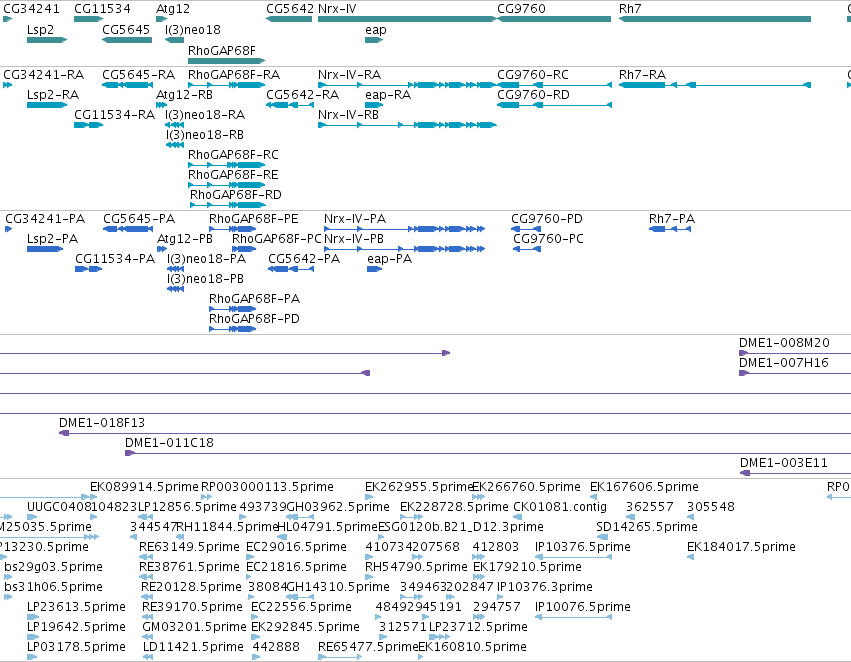Select the CG11534-PA protein label
The height and width of the screenshot is (662, 851).
(x=115, y=259)
